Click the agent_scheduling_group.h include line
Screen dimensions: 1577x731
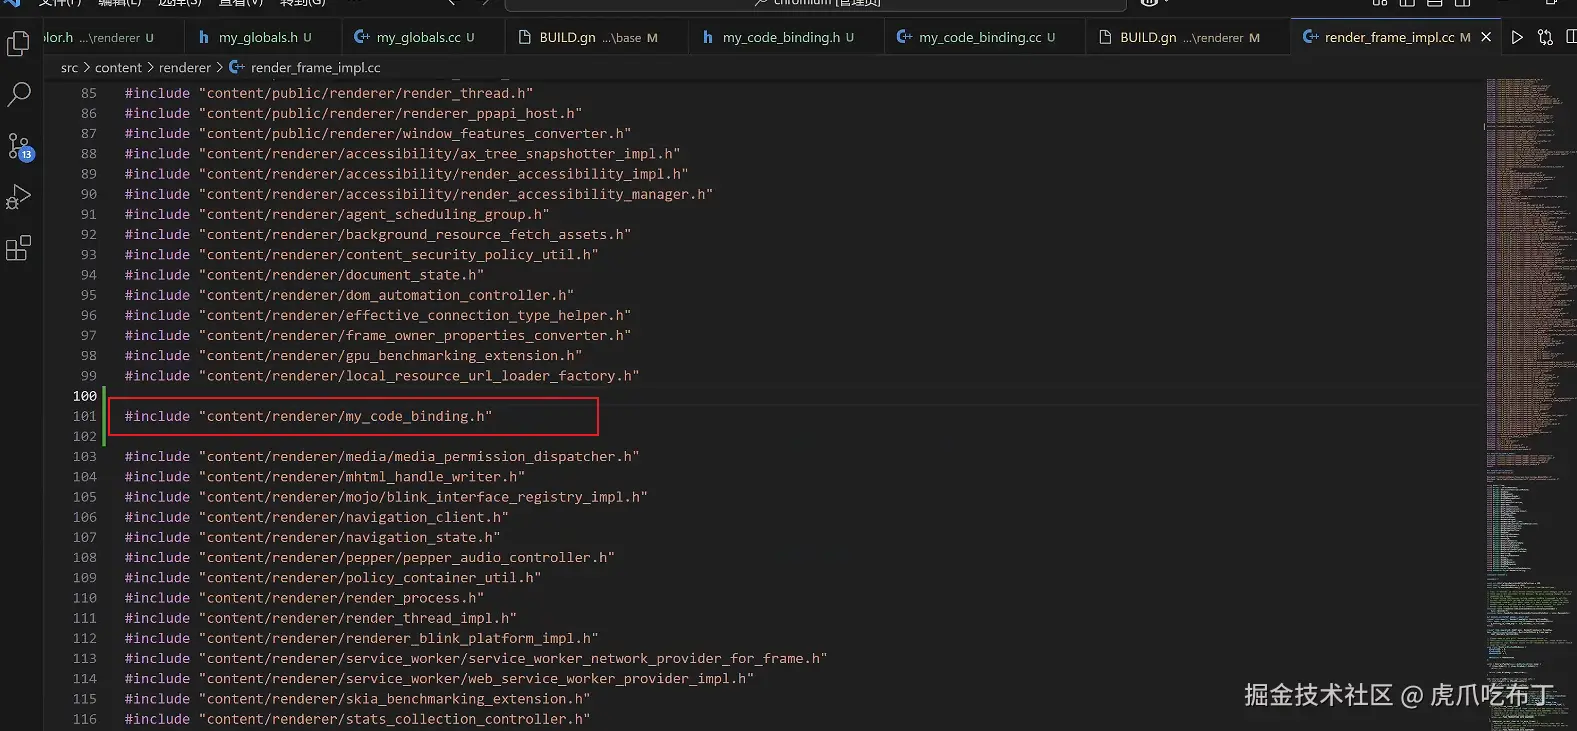(x=337, y=214)
